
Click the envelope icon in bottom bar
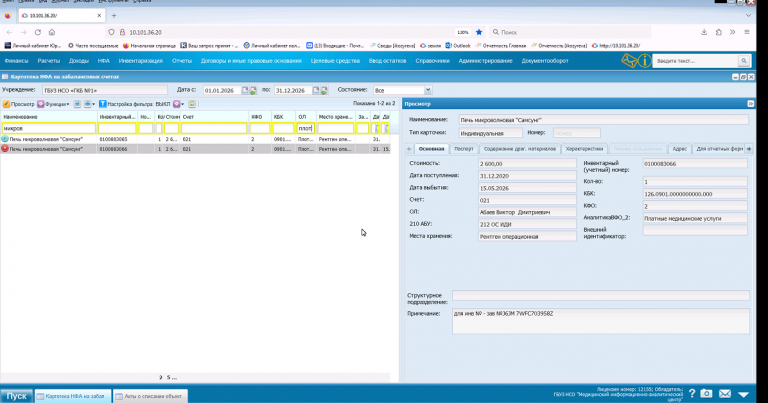click(725, 393)
